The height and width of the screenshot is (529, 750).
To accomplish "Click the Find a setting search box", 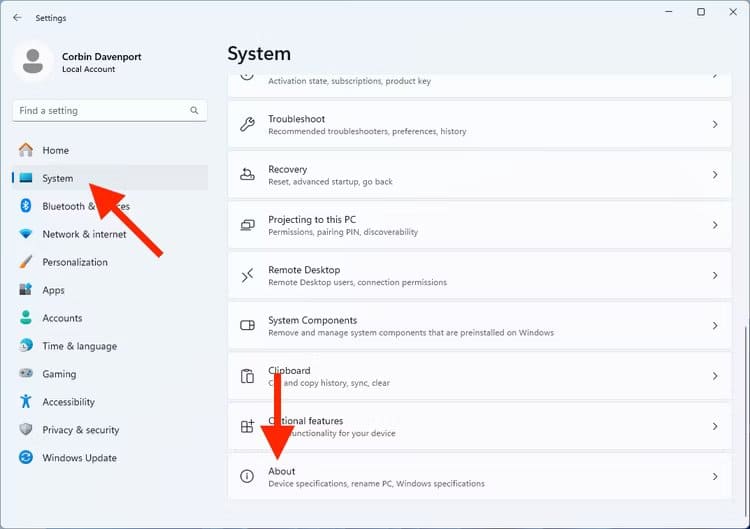I will 100,111.
